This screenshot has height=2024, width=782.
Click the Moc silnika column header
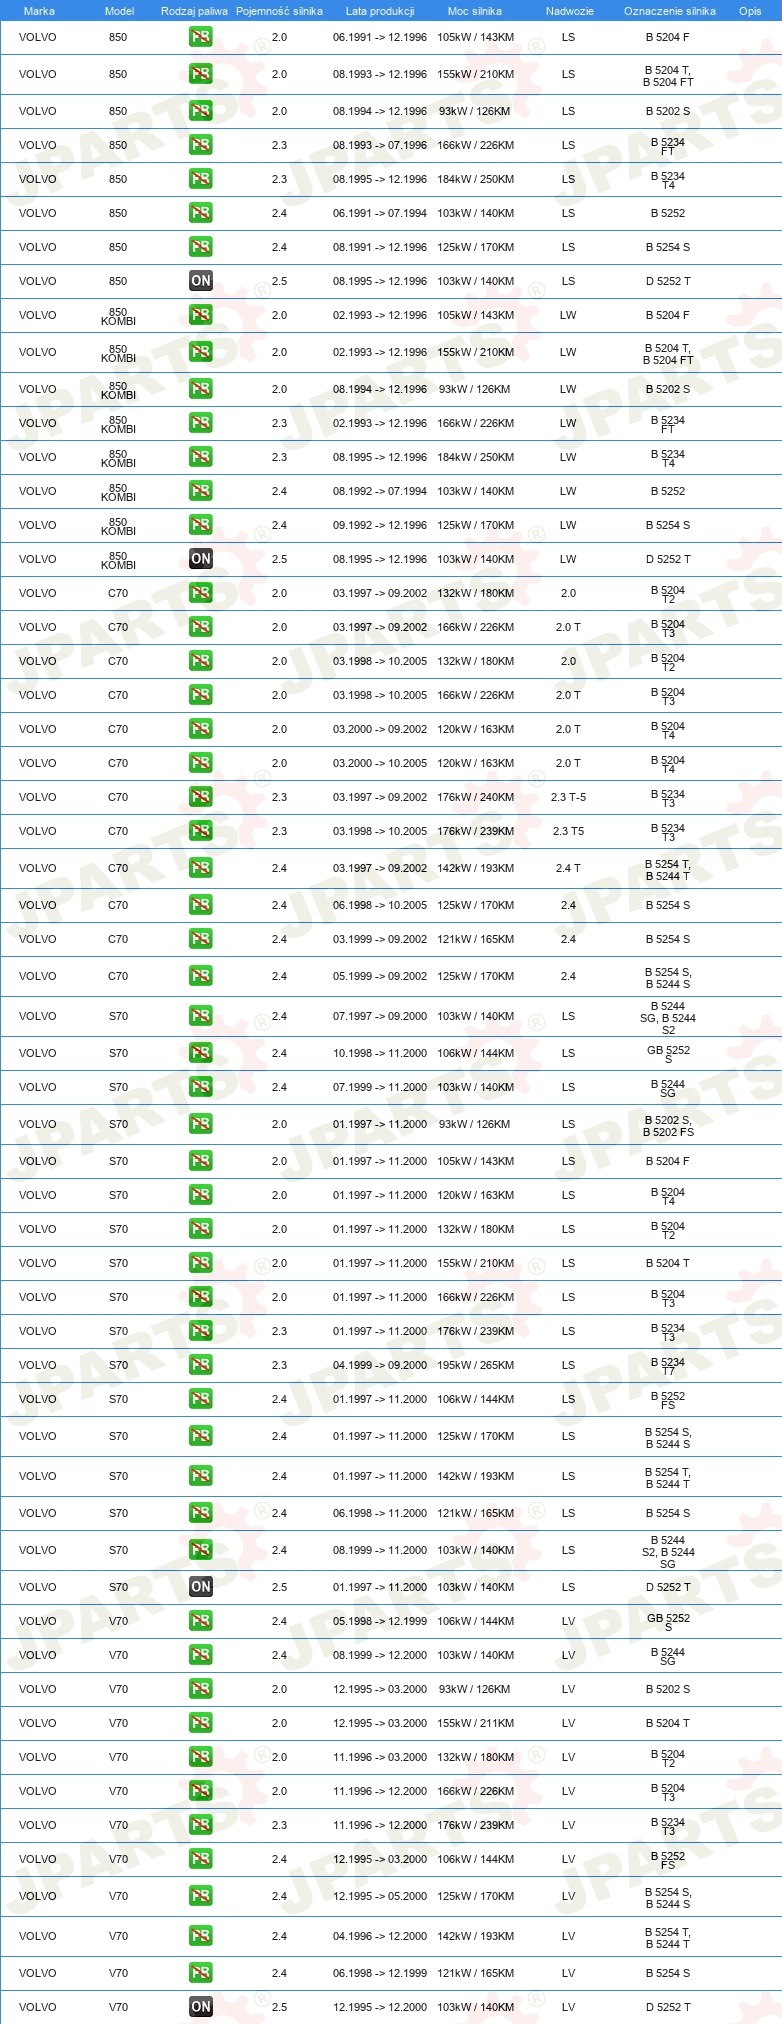point(475,11)
